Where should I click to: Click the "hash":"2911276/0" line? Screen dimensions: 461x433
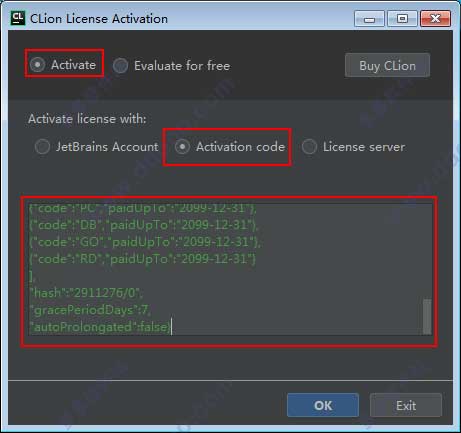tap(86, 293)
